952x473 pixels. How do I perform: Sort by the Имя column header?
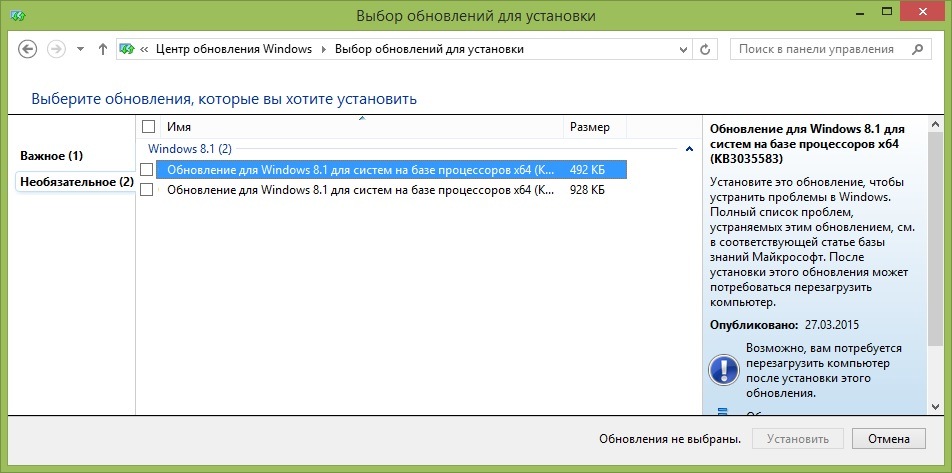pos(363,127)
